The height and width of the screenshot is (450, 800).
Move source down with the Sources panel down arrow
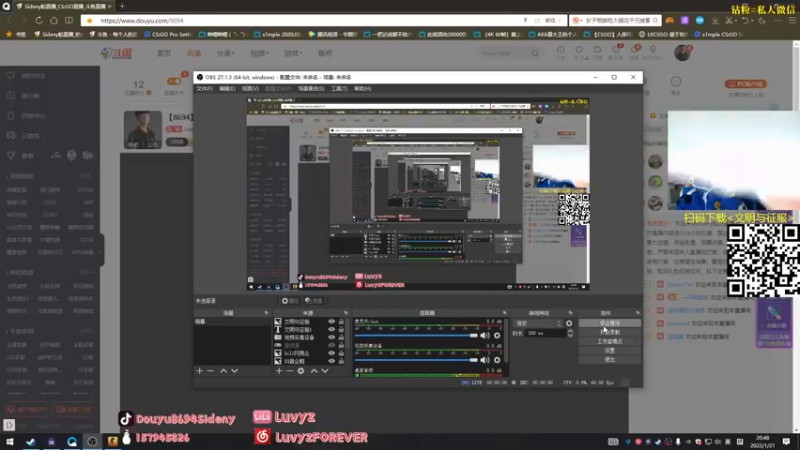click(x=325, y=371)
